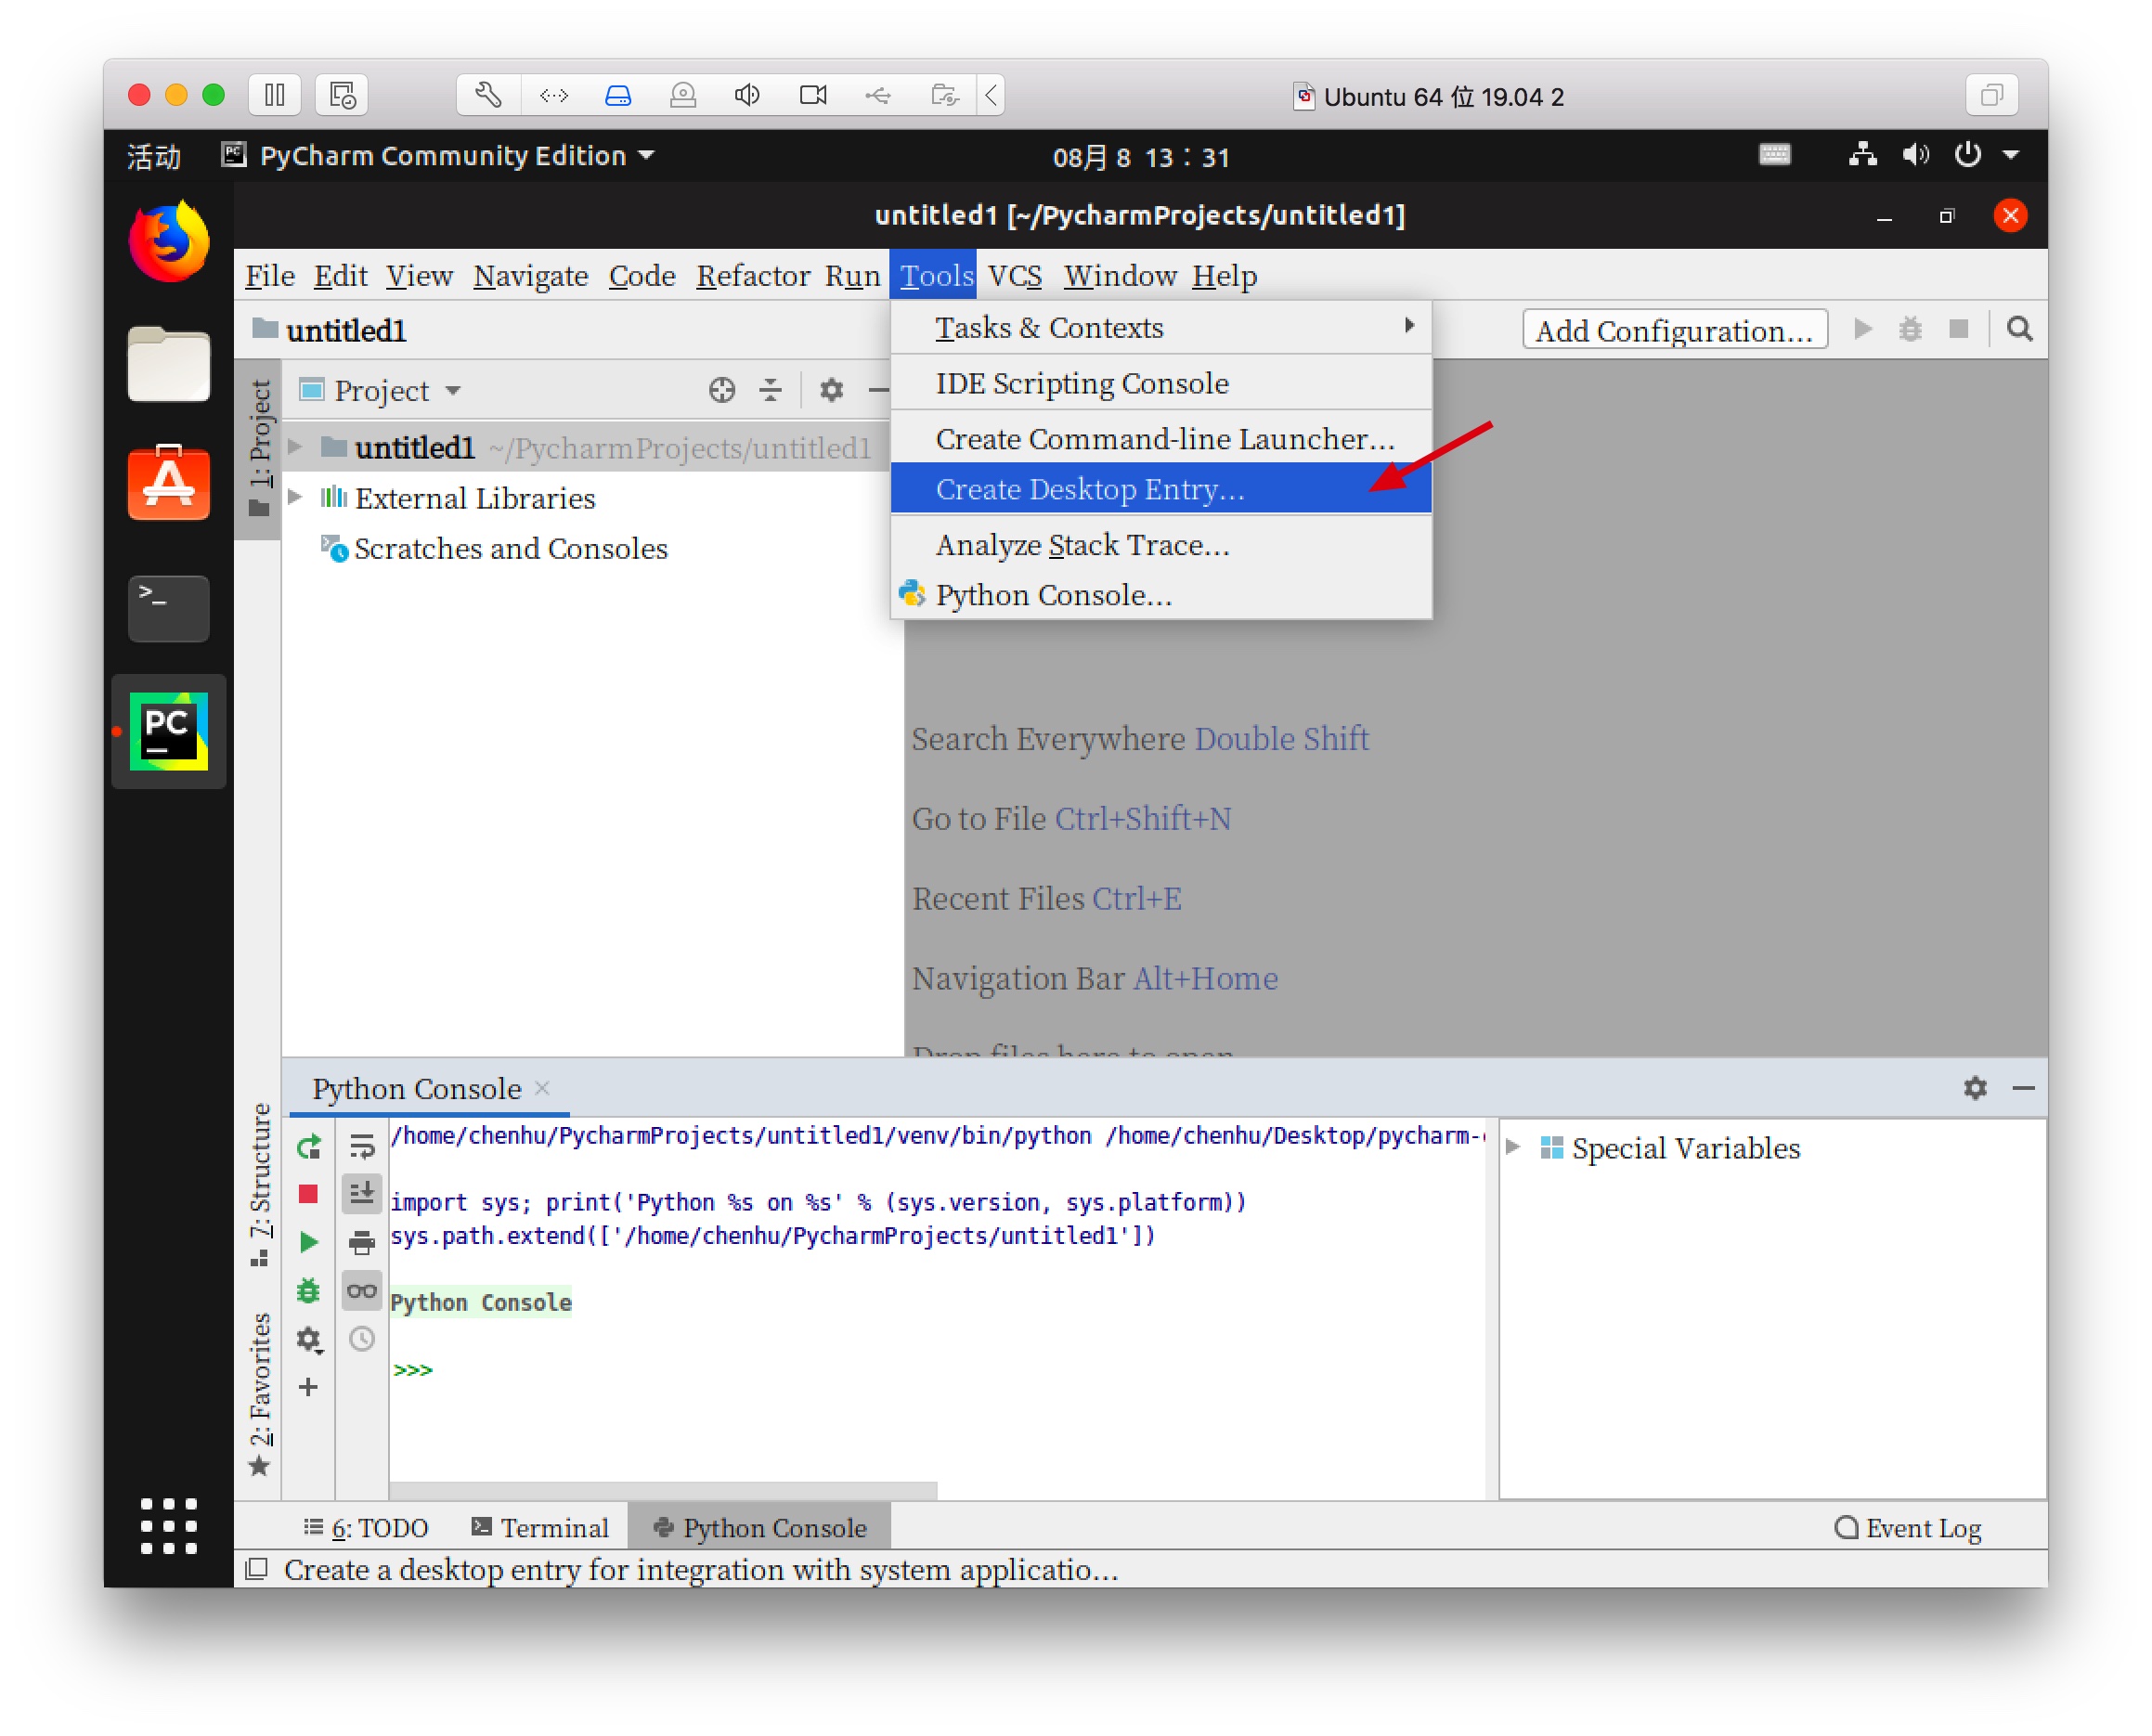
Task: Click the green Execute button in the console
Action: (308, 1242)
